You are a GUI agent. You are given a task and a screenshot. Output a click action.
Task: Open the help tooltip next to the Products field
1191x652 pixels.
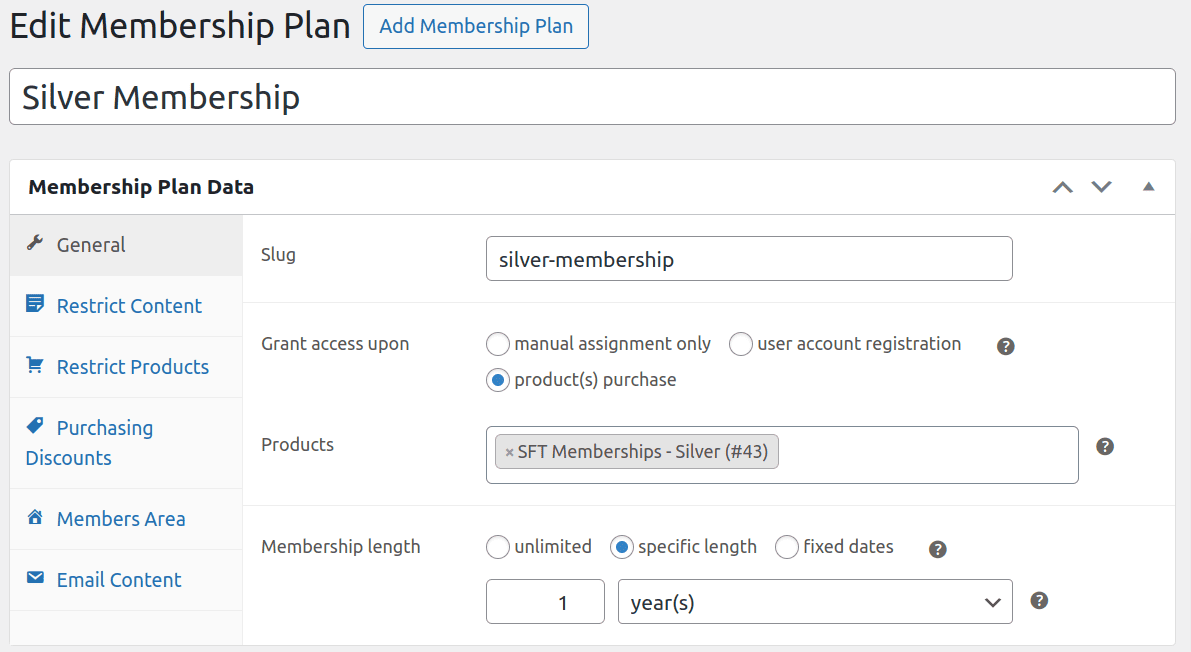point(1104,446)
